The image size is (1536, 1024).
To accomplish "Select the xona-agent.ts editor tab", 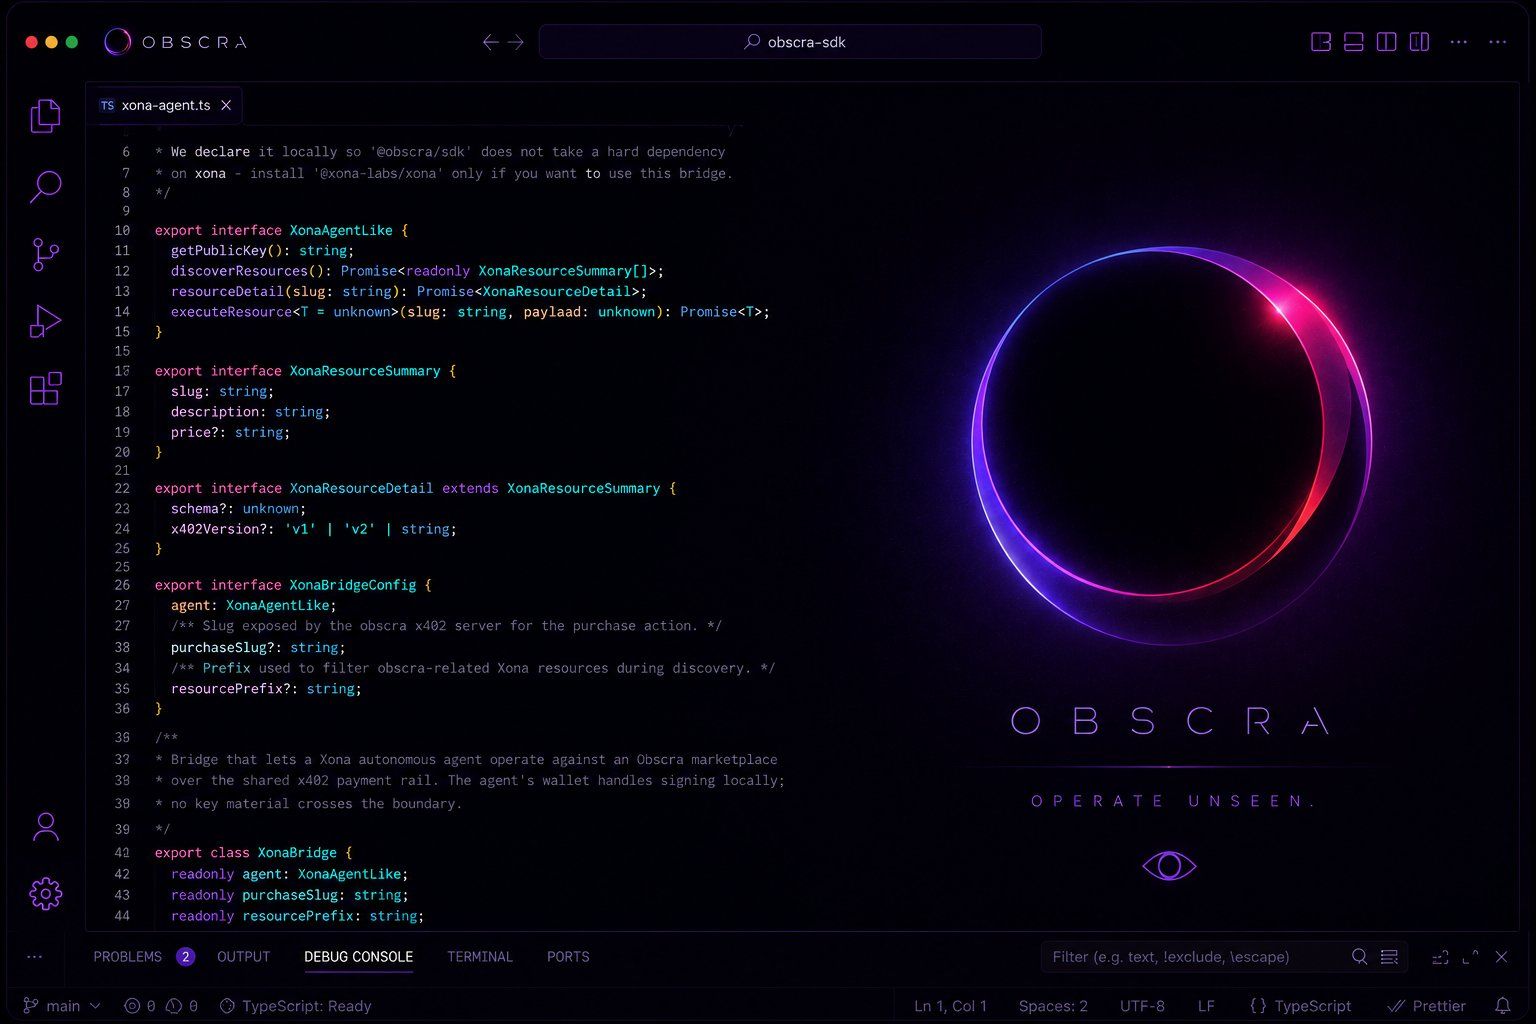I will coord(165,105).
